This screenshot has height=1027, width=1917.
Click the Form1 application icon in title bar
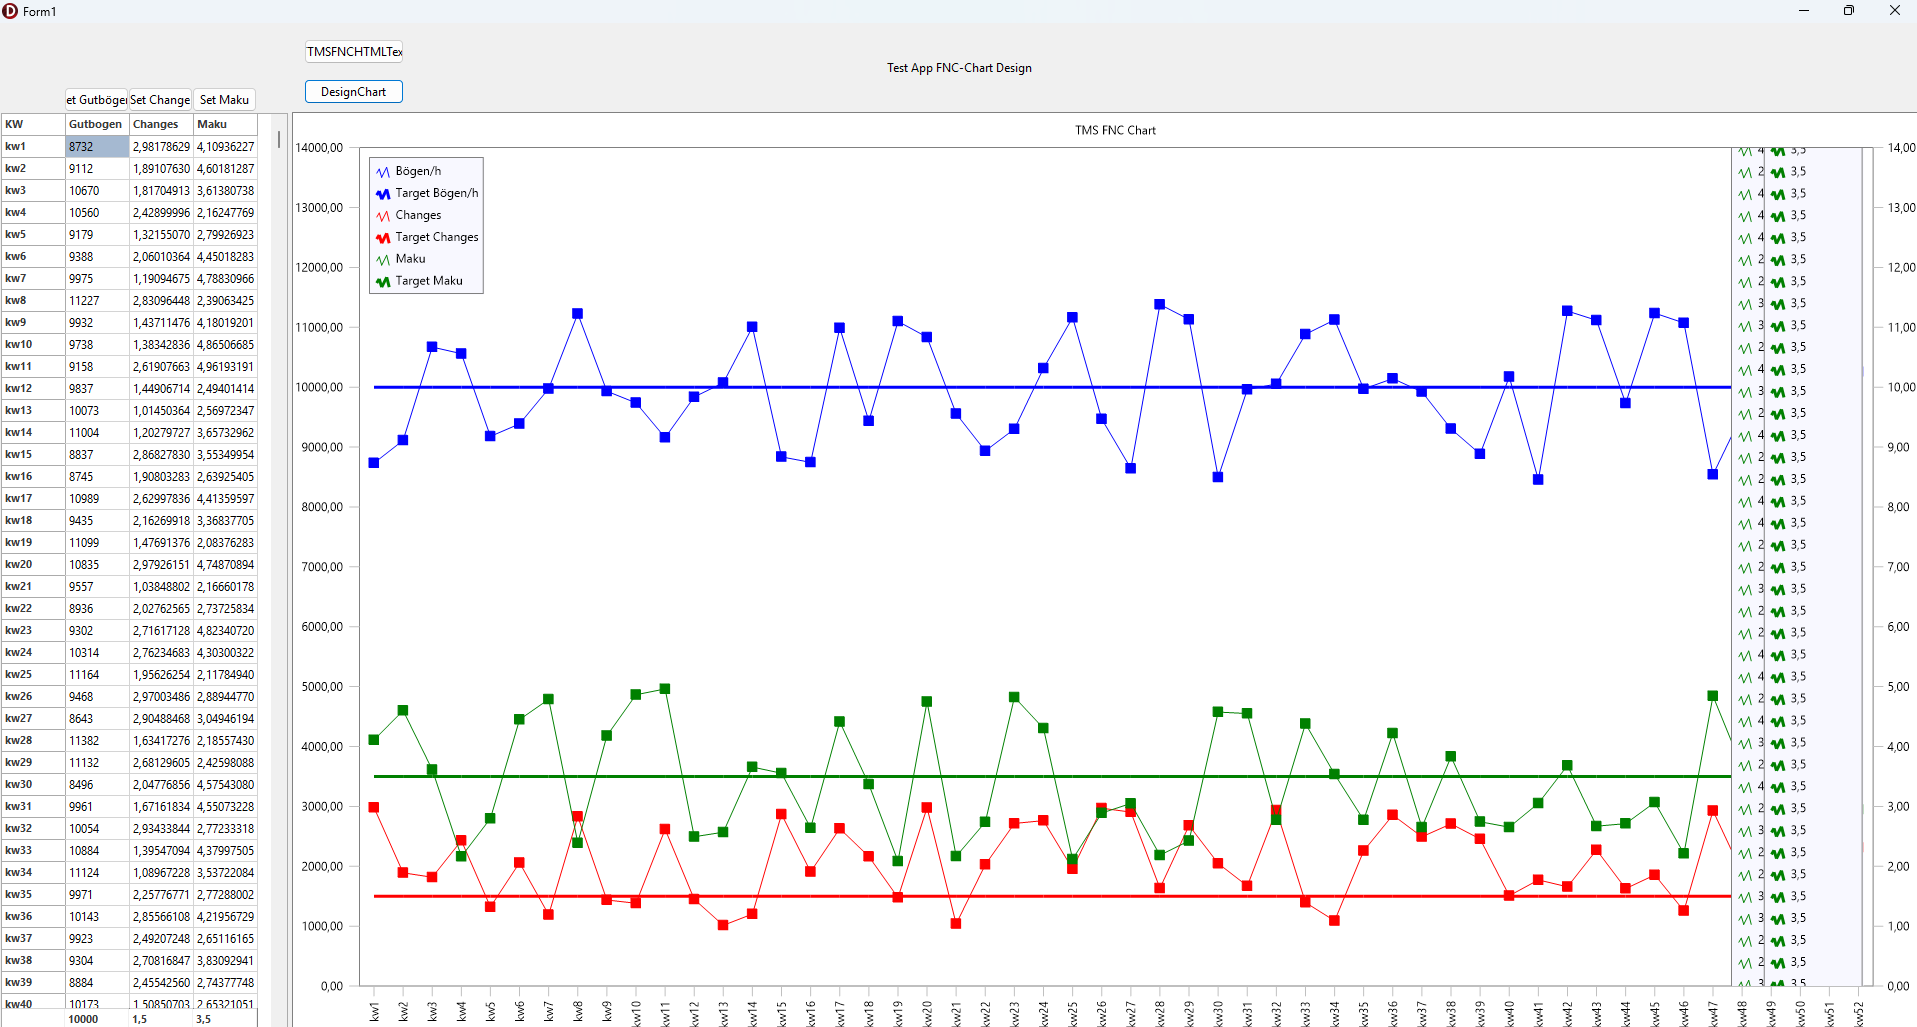10,11
